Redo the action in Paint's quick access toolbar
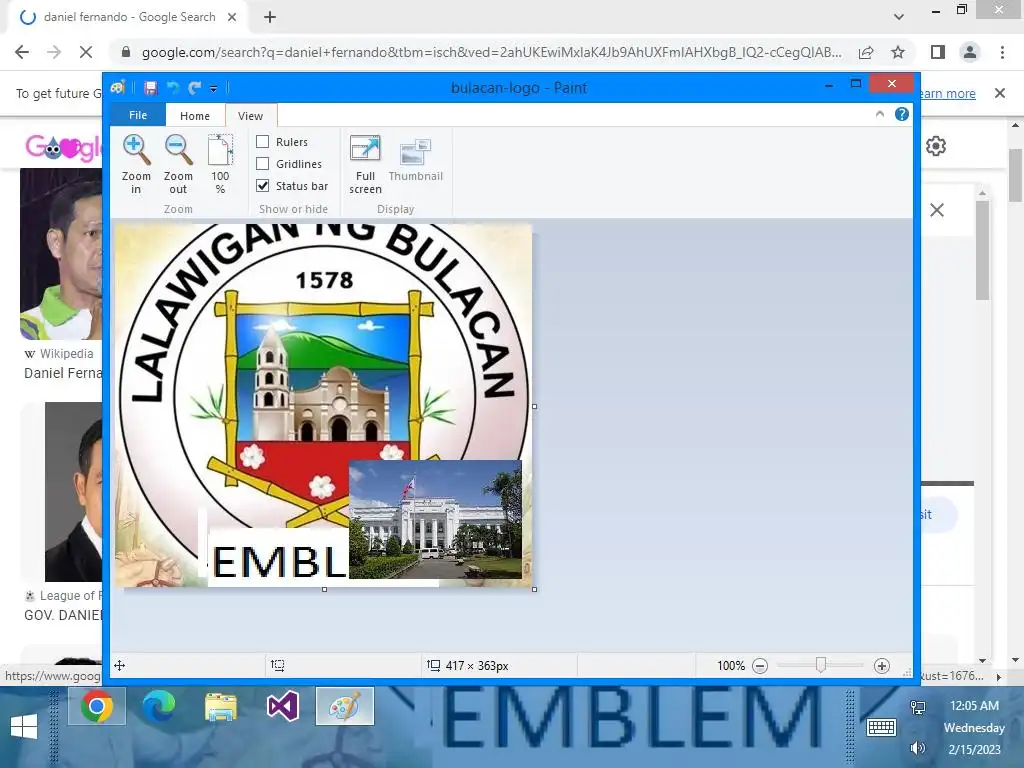The height and width of the screenshot is (768, 1024). tap(195, 88)
